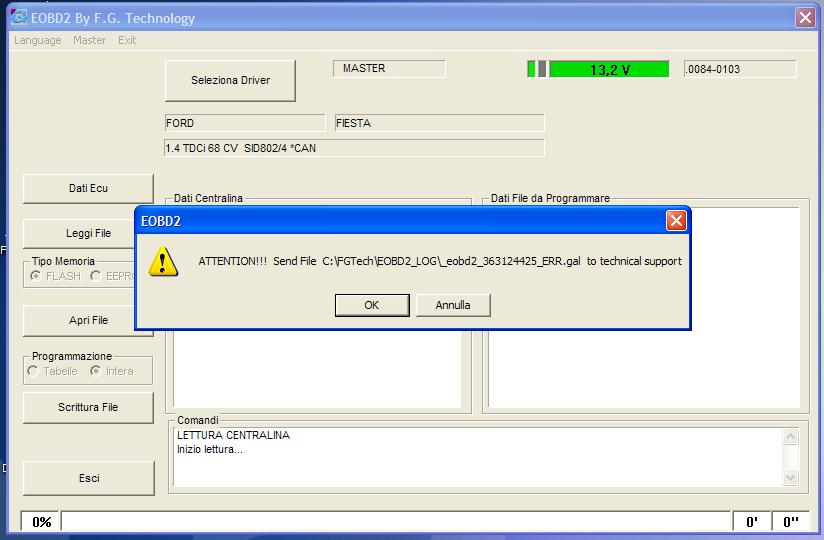
Task: Close the main EOBD2 window
Action: pos(805,17)
